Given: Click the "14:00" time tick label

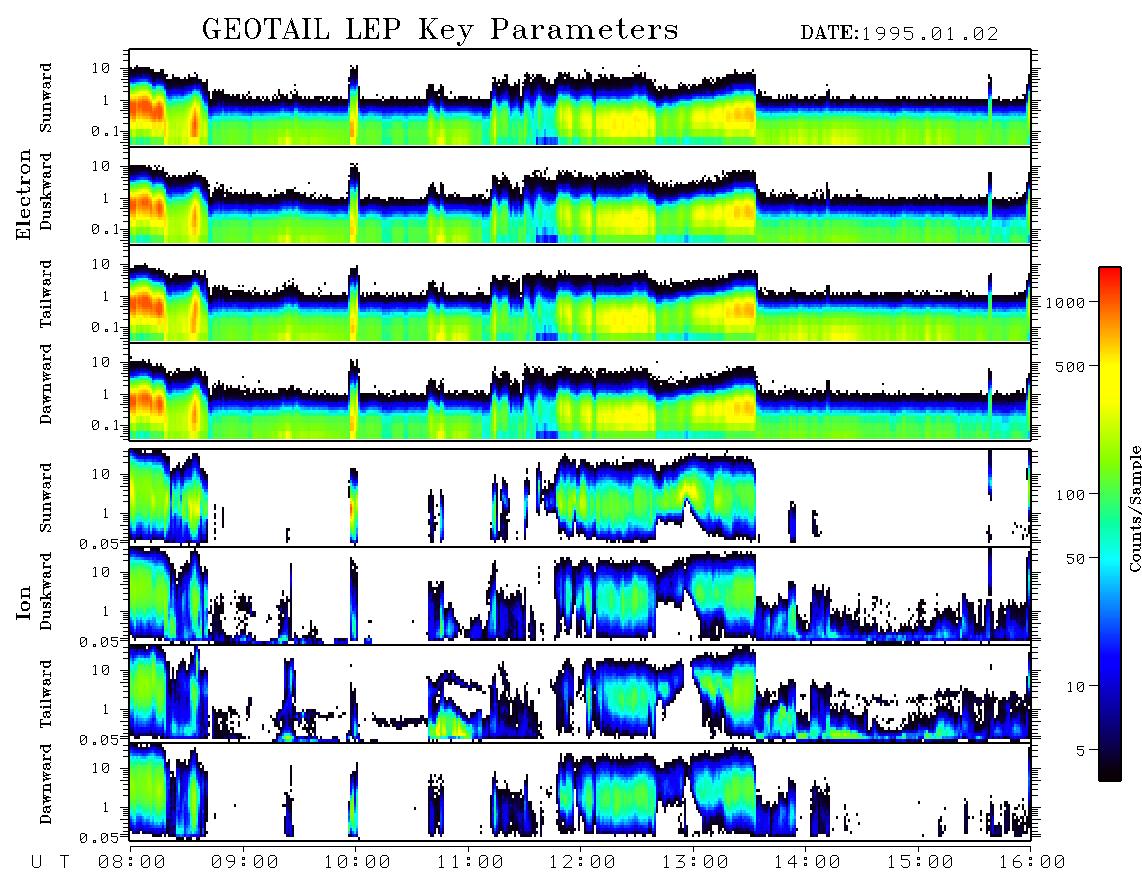Looking at the screenshot, I should pos(807,862).
